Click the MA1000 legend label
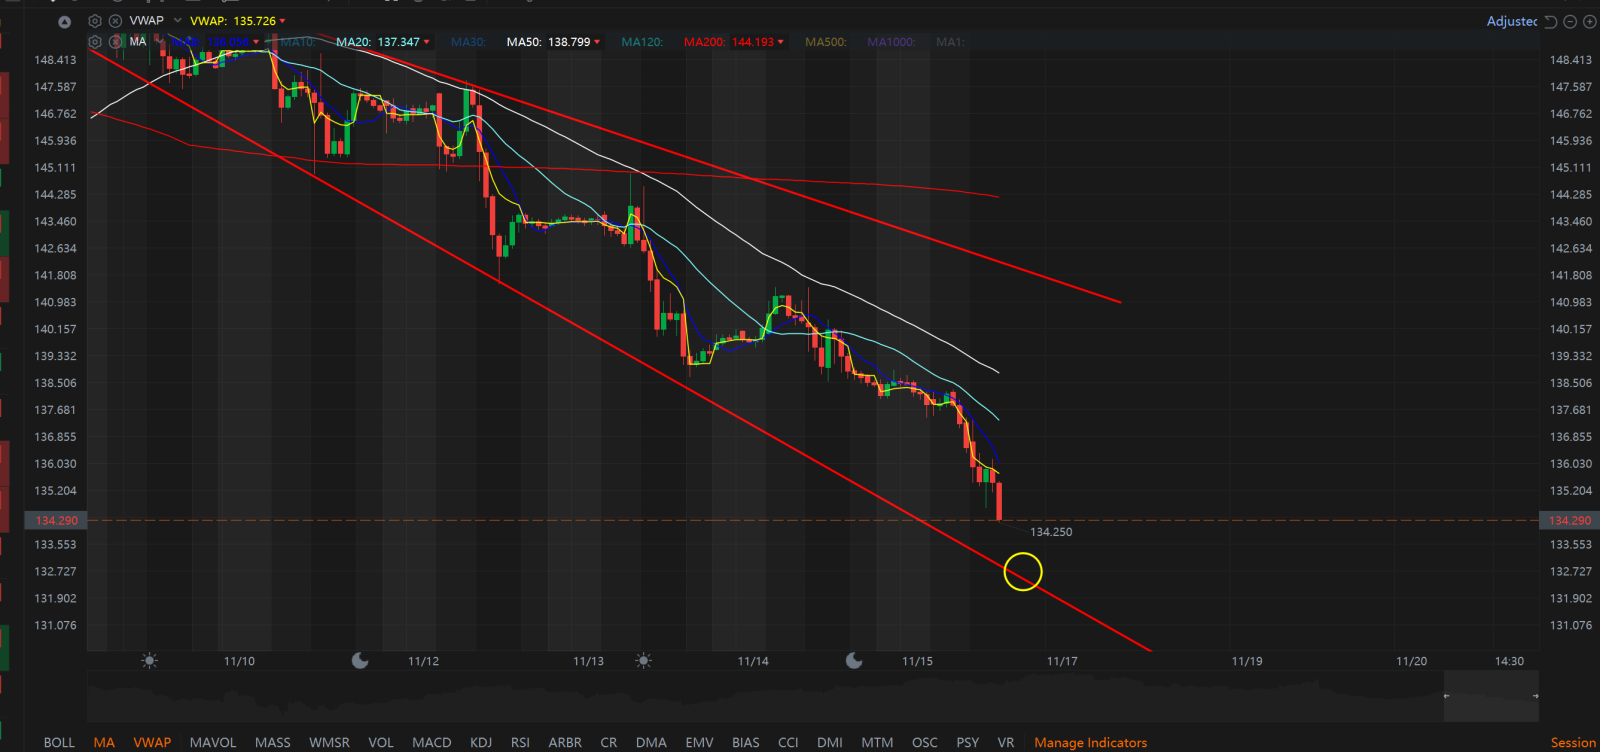 pos(891,42)
